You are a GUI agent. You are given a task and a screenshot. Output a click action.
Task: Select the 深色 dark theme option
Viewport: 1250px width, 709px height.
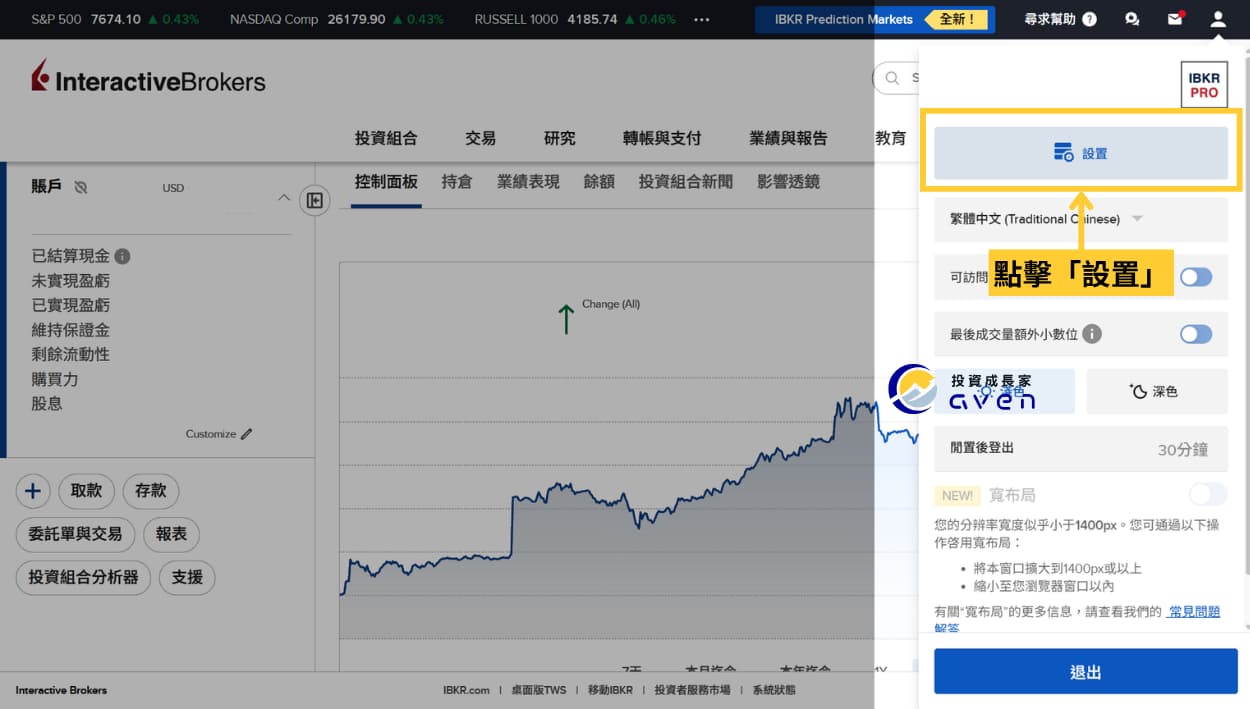click(x=1157, y=391)
